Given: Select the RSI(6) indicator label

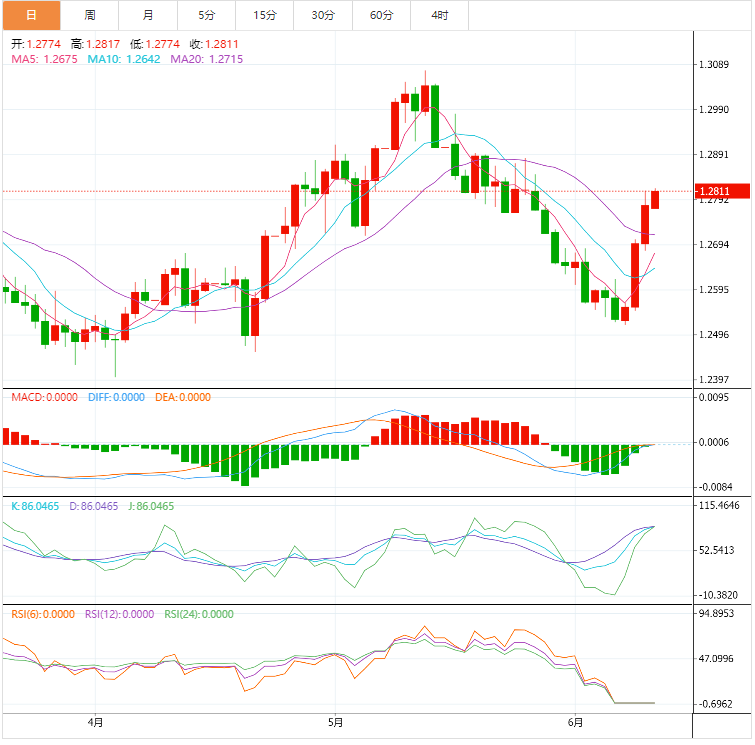Looking at the screenshot, I should [44, 614].
